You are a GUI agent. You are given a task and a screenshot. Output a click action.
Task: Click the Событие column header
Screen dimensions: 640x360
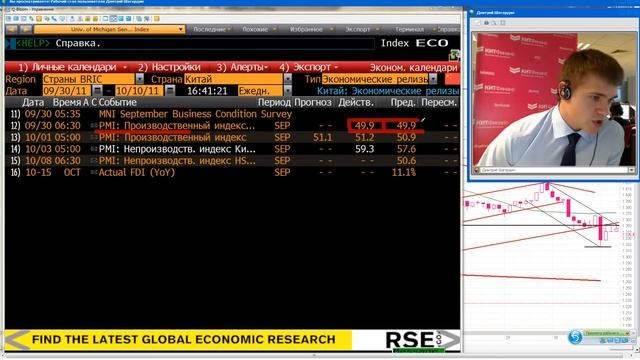point(118,102)
